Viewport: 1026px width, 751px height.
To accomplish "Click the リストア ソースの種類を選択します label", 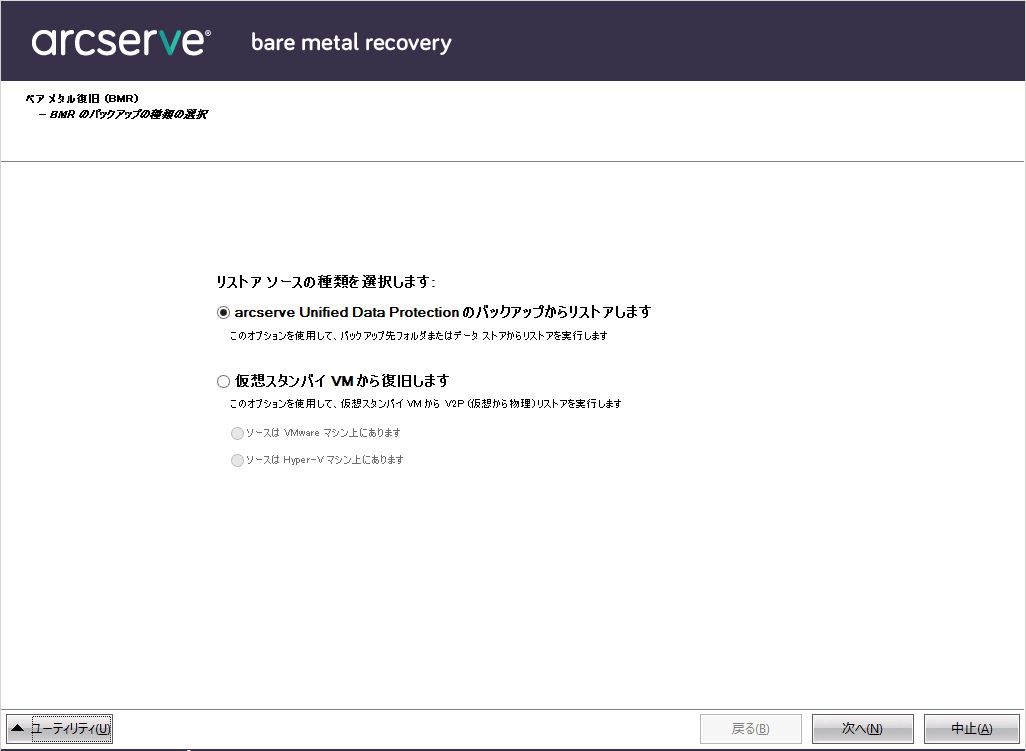I will pyautogui.click(x=325, y=282).
